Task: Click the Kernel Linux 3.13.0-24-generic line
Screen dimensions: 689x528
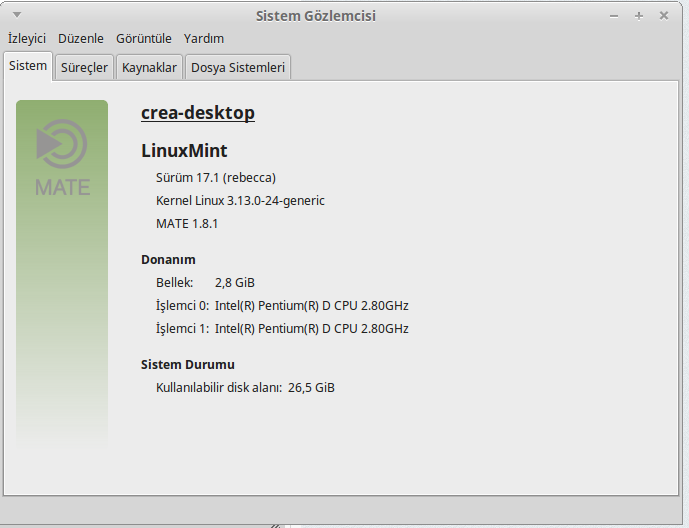Action: [x=240, y=201]
